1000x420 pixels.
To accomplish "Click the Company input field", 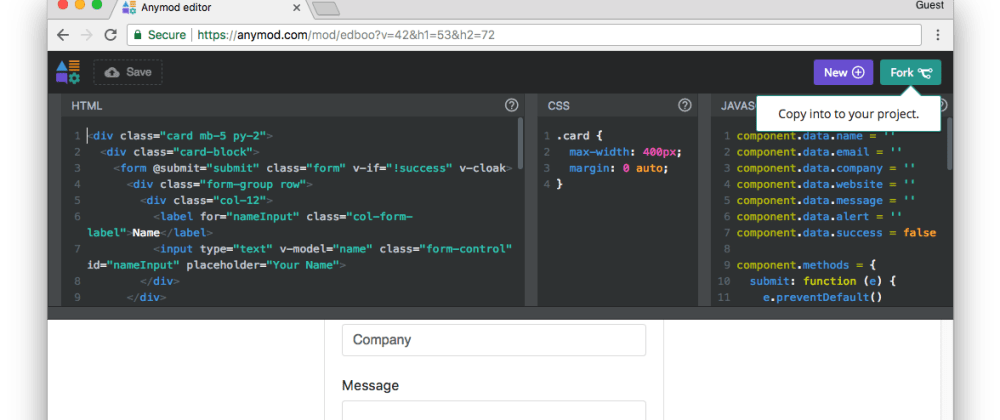I will [494, 340].
